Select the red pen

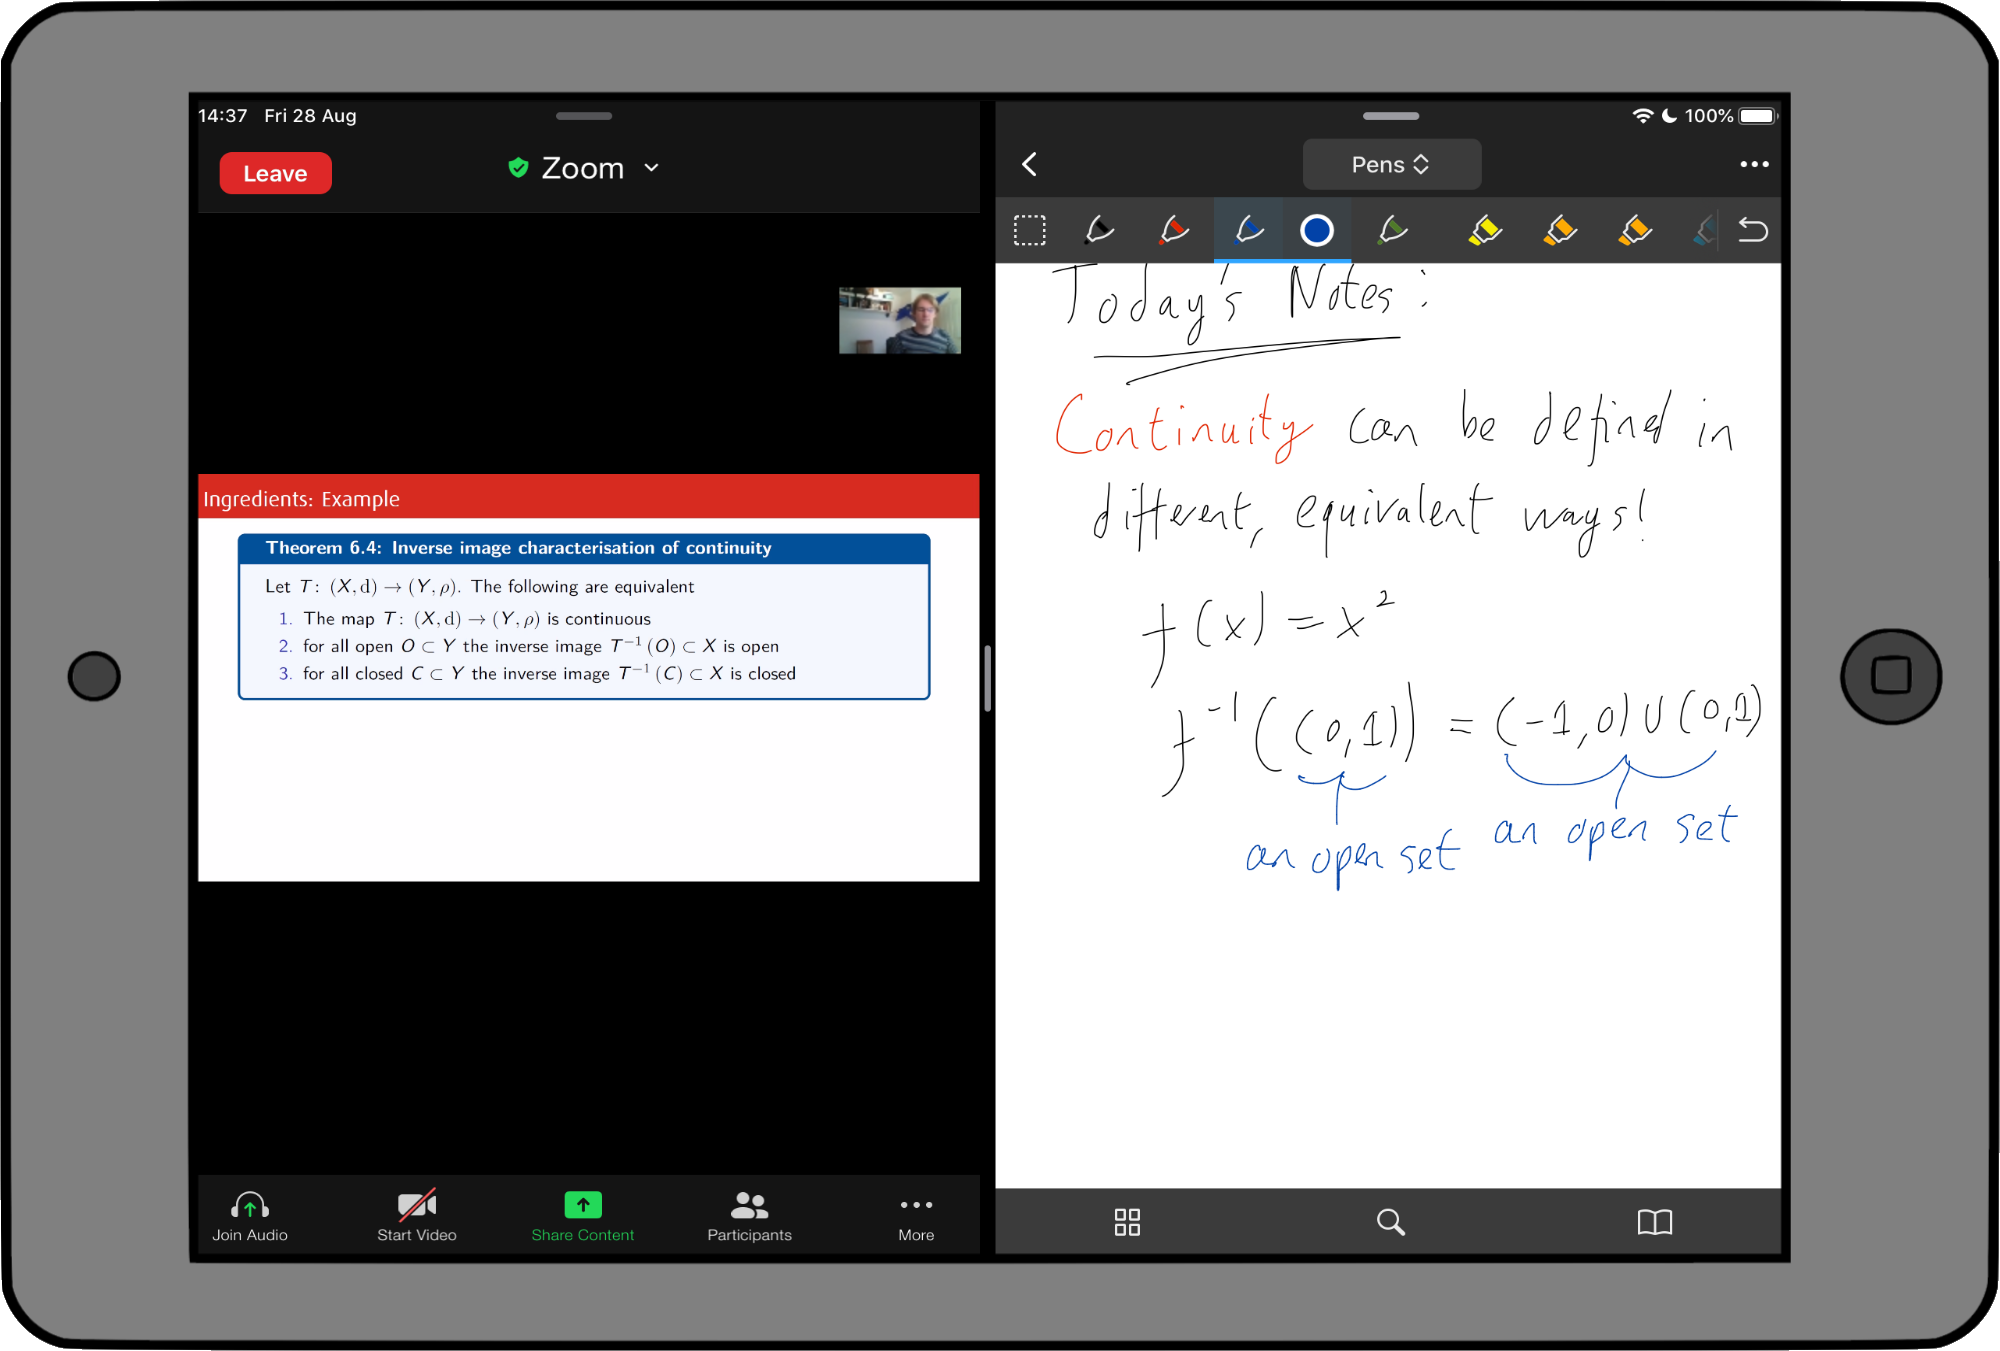tap(1174, 230)
